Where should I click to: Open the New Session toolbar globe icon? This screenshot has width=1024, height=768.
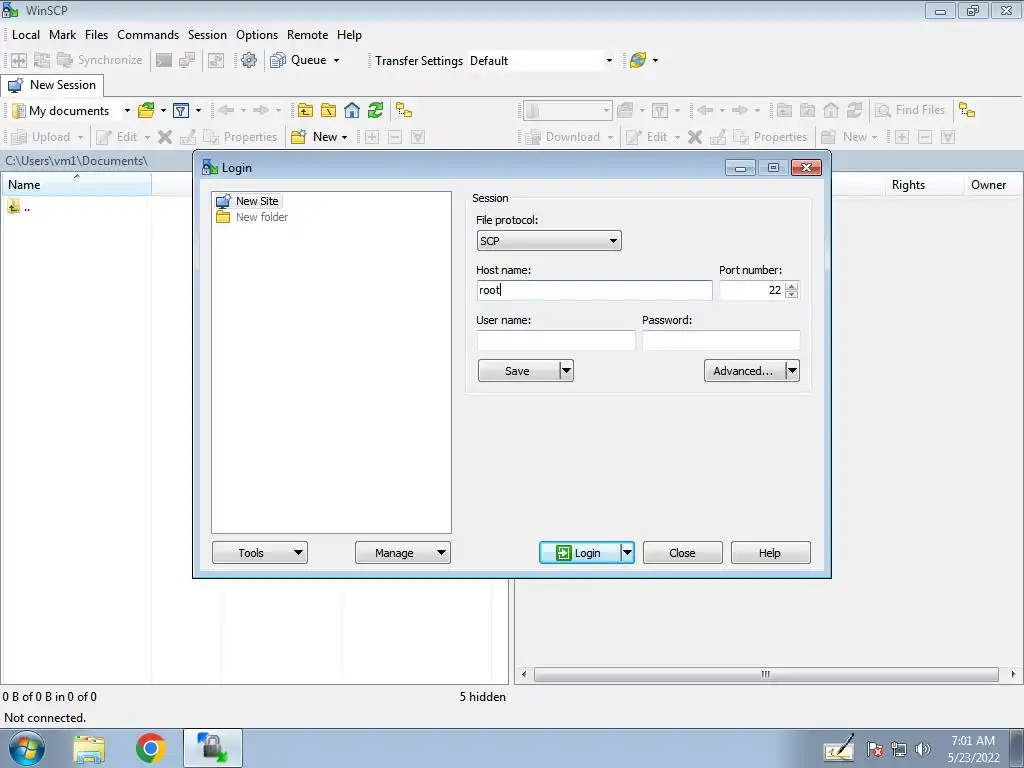638,60
